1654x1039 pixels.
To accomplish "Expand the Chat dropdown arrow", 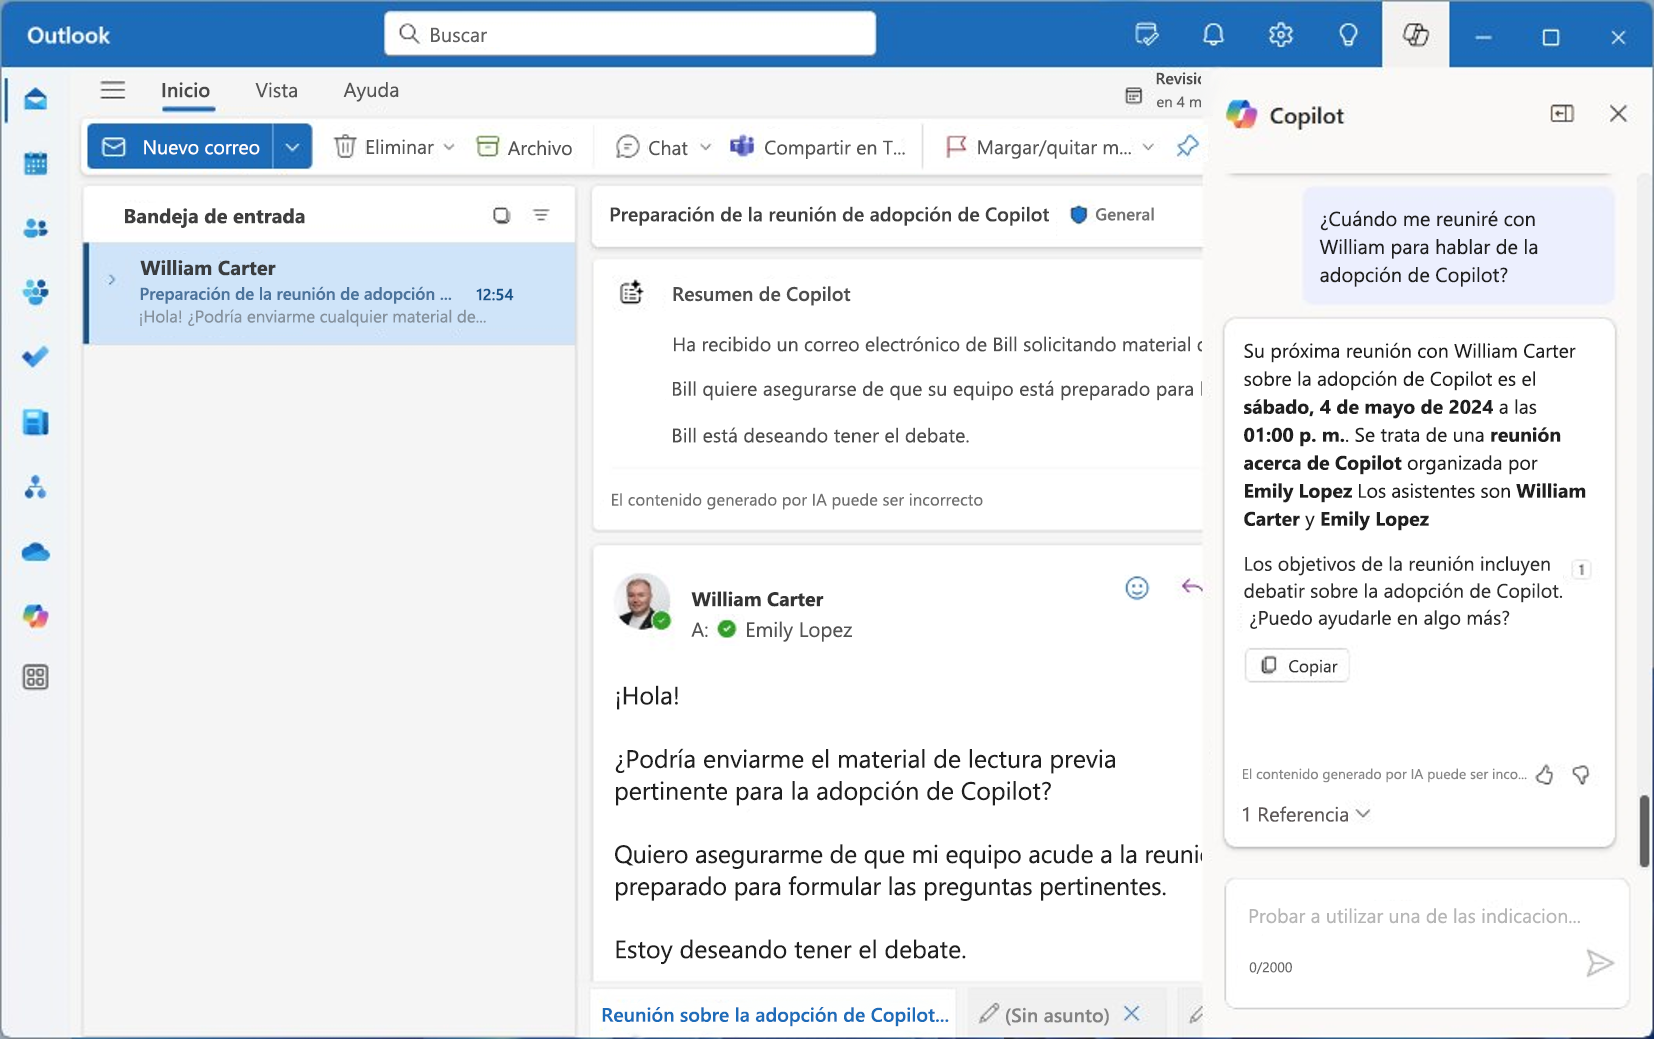I will [x=705, y=147].
